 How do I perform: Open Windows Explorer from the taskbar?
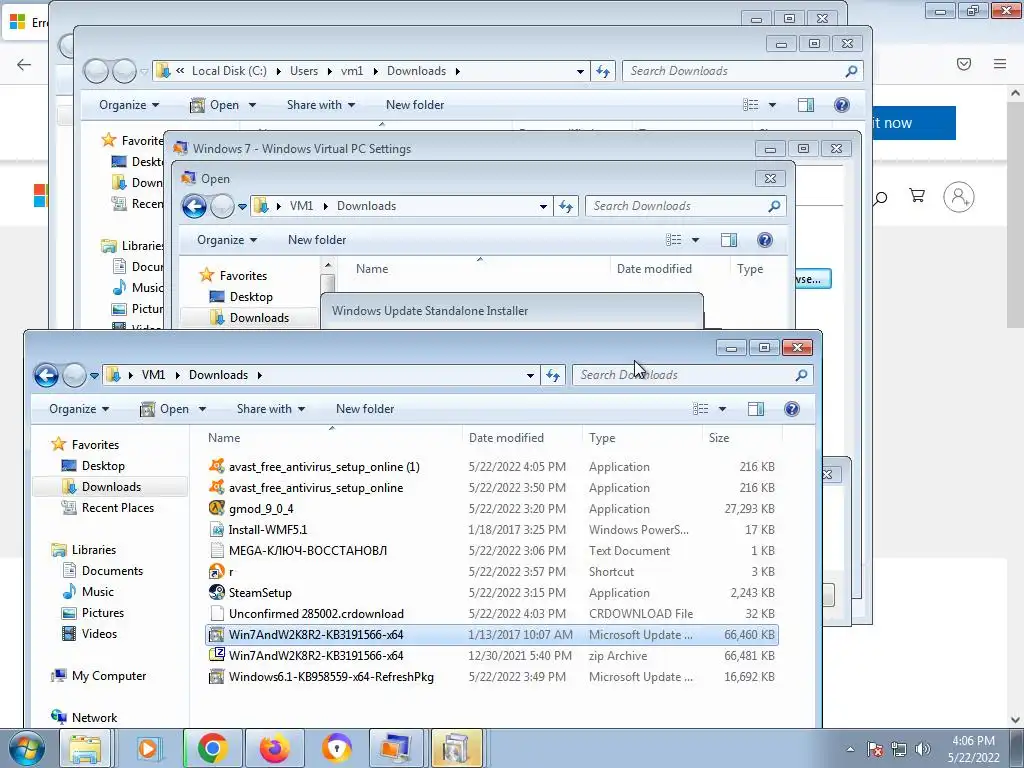[85, 748]
